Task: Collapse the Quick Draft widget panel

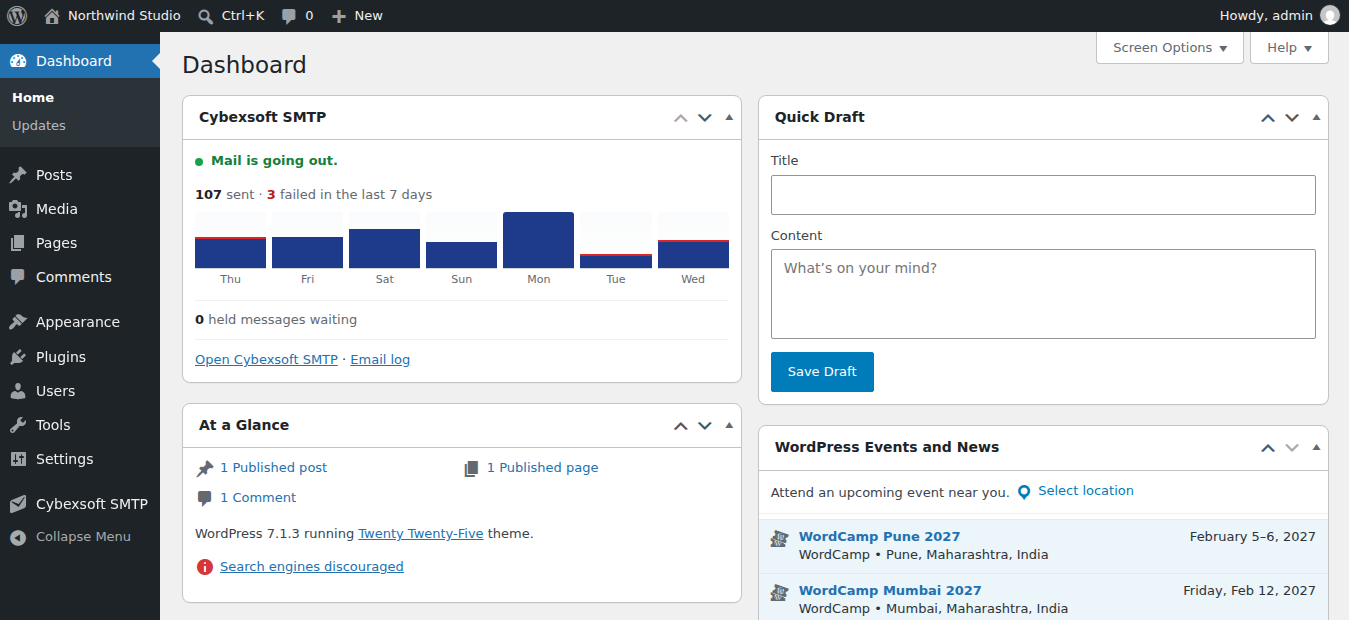Action: tap(1316, 118)
